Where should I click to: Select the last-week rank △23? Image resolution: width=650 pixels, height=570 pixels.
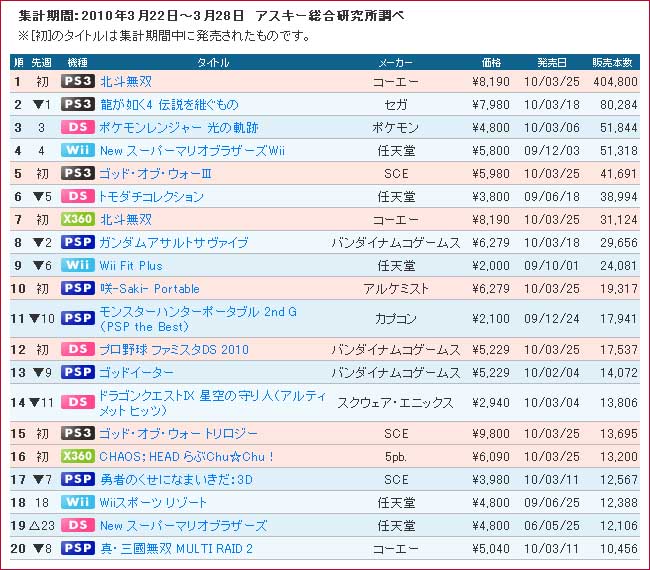[41, 526]
